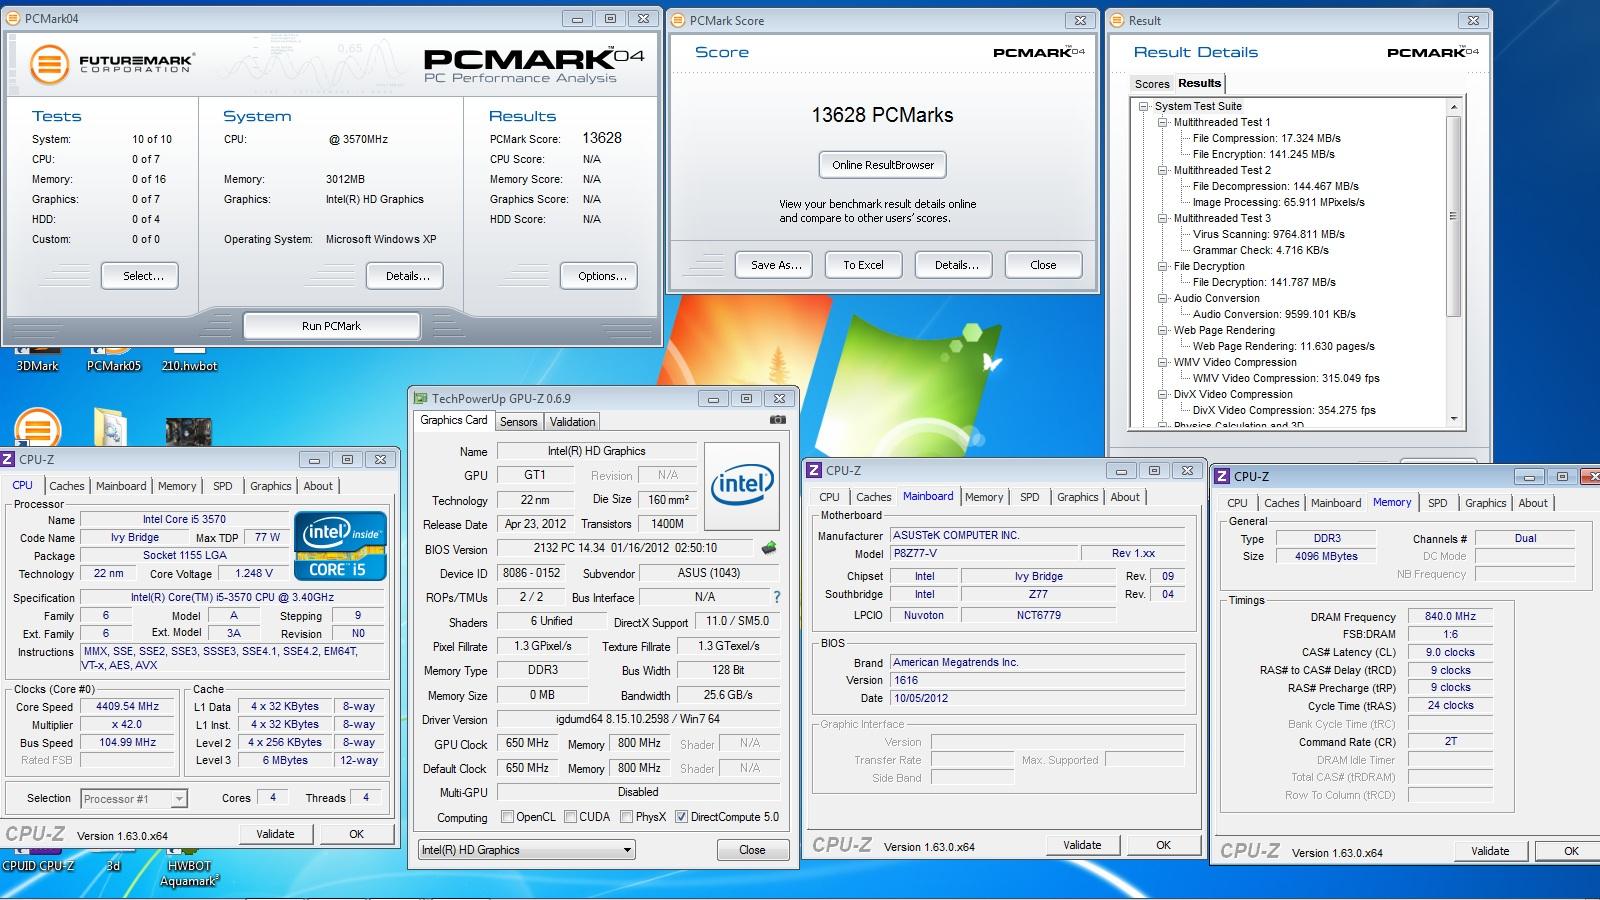
Task: Click the scroll down arrow in Result Details
Action: [1454, 419]
